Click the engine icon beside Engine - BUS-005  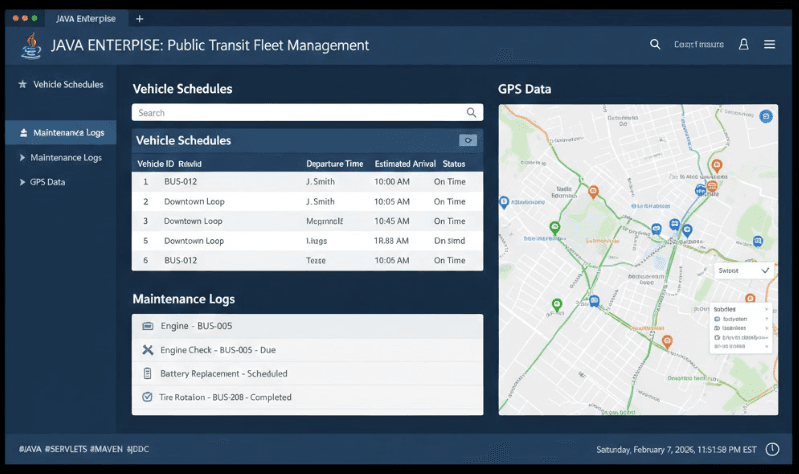pyautogui.click(x=147, y=326)
